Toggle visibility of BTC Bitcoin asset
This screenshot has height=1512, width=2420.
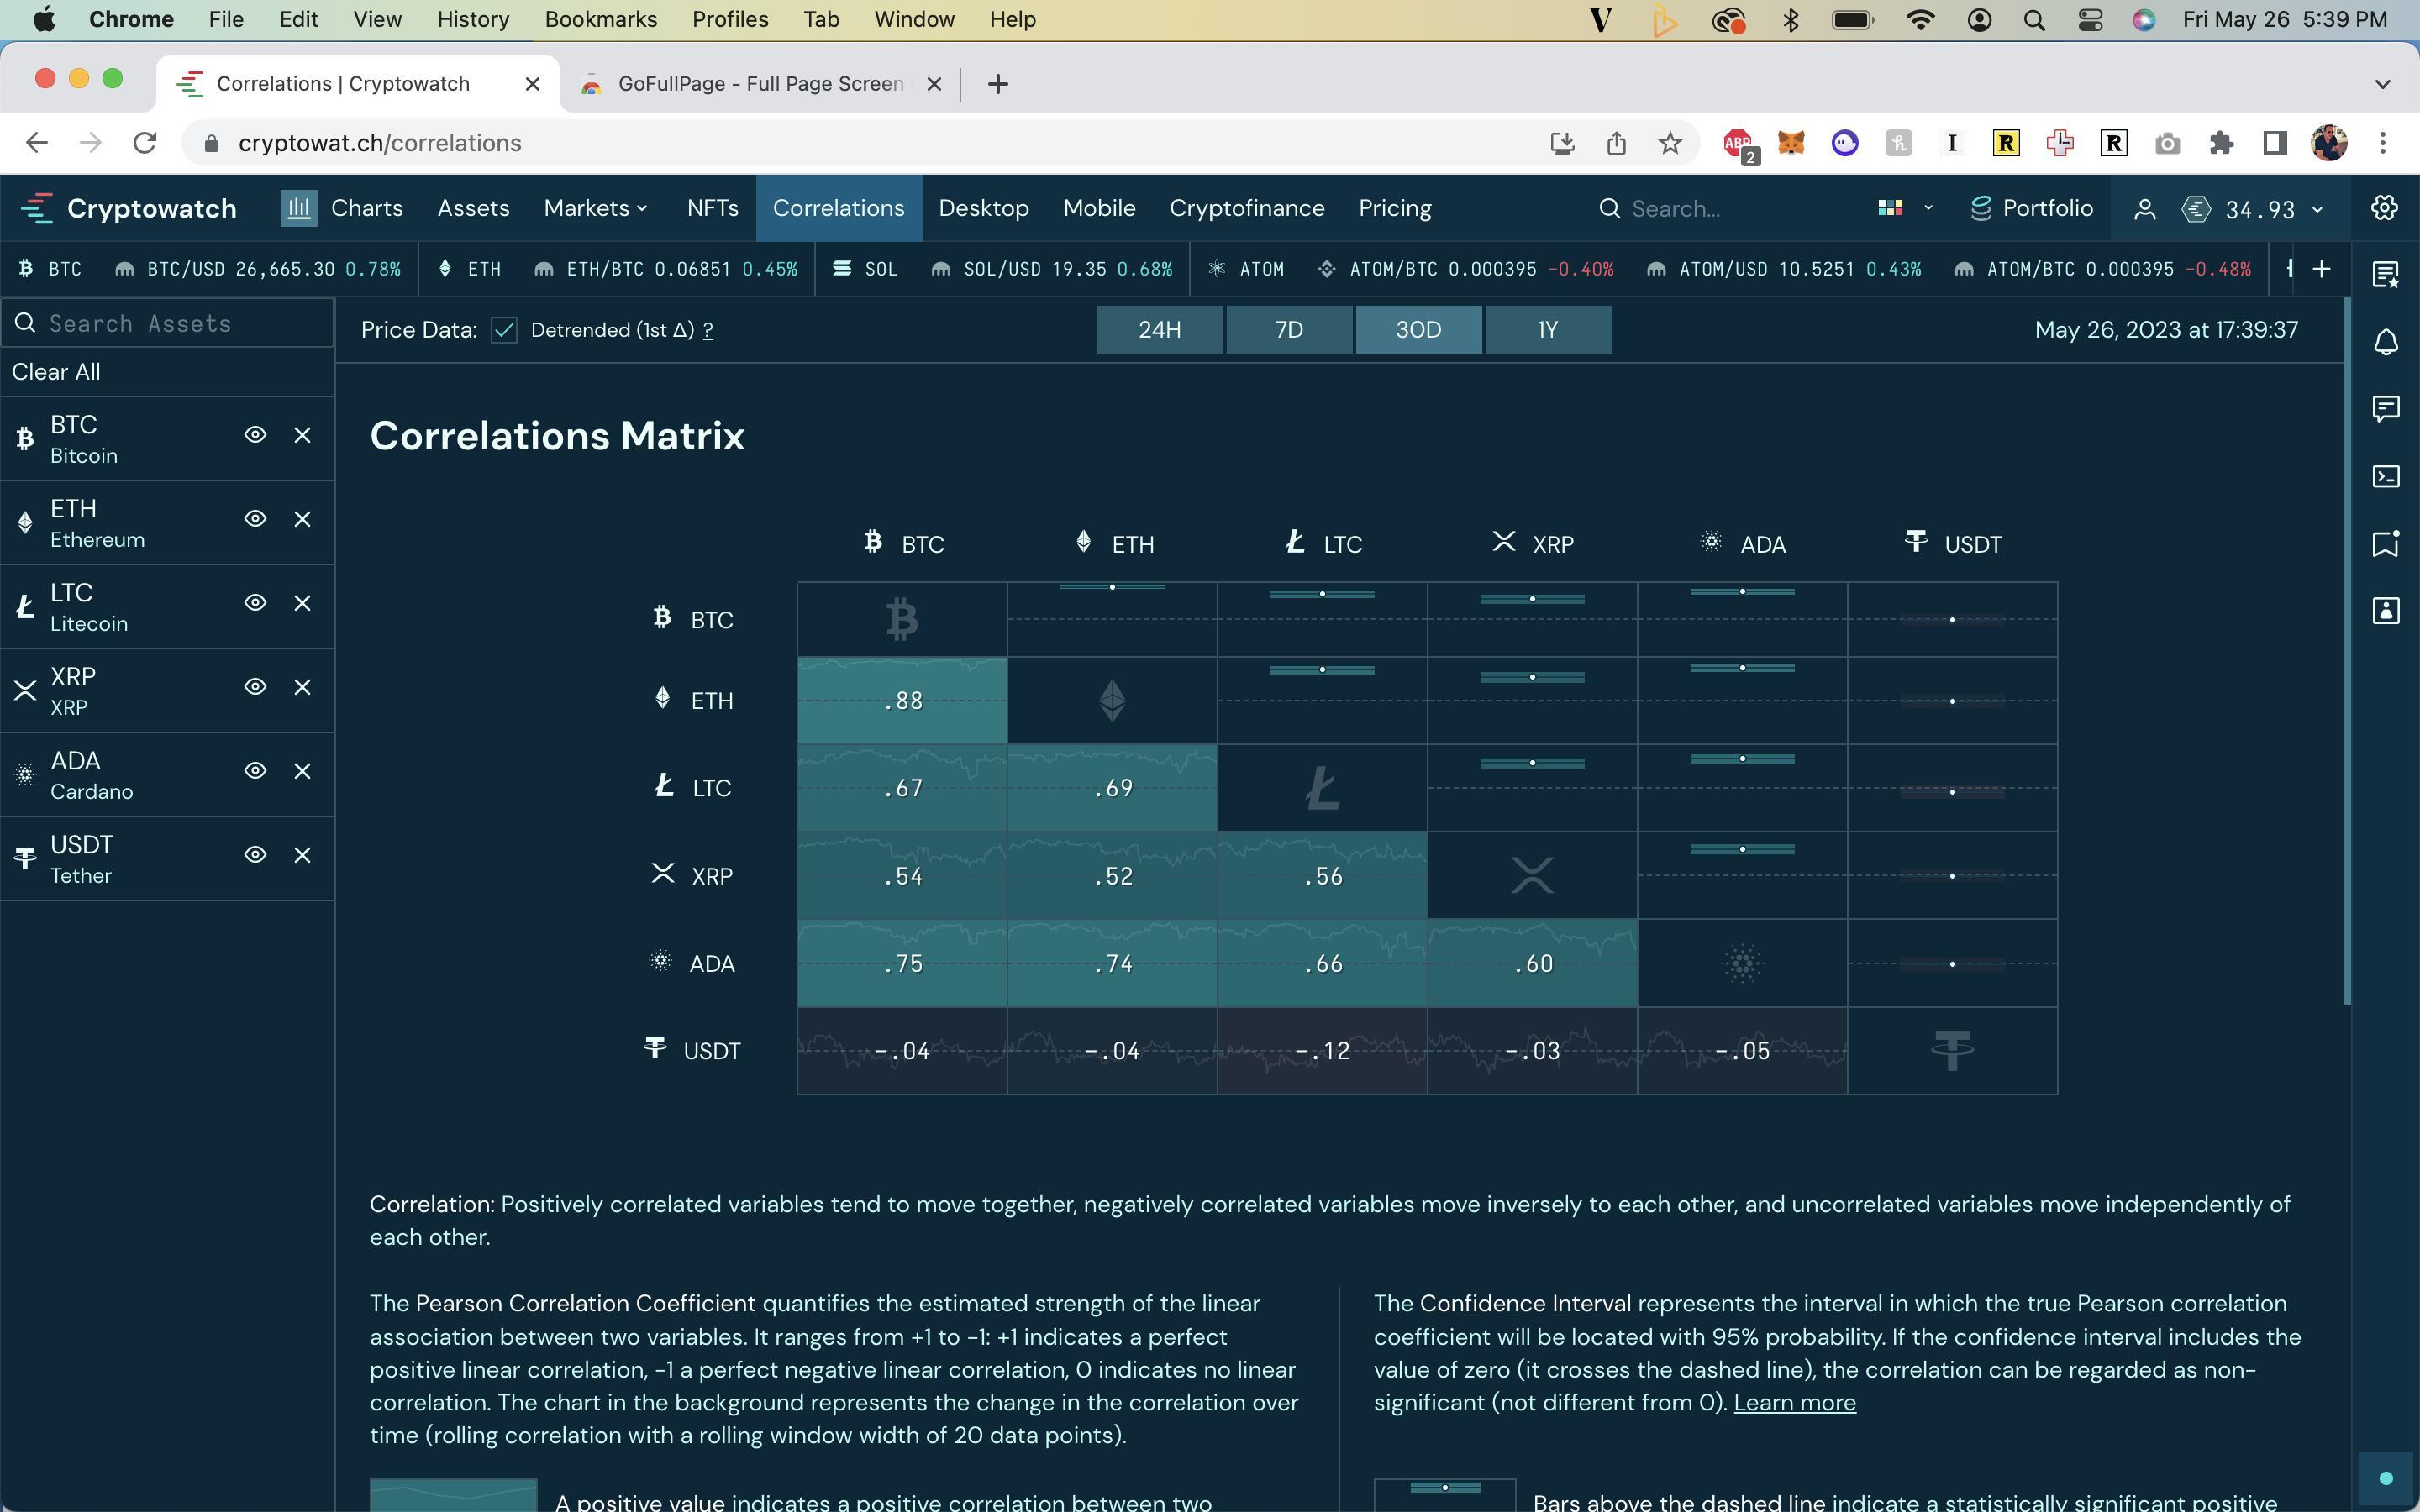(x=255, y=435)
